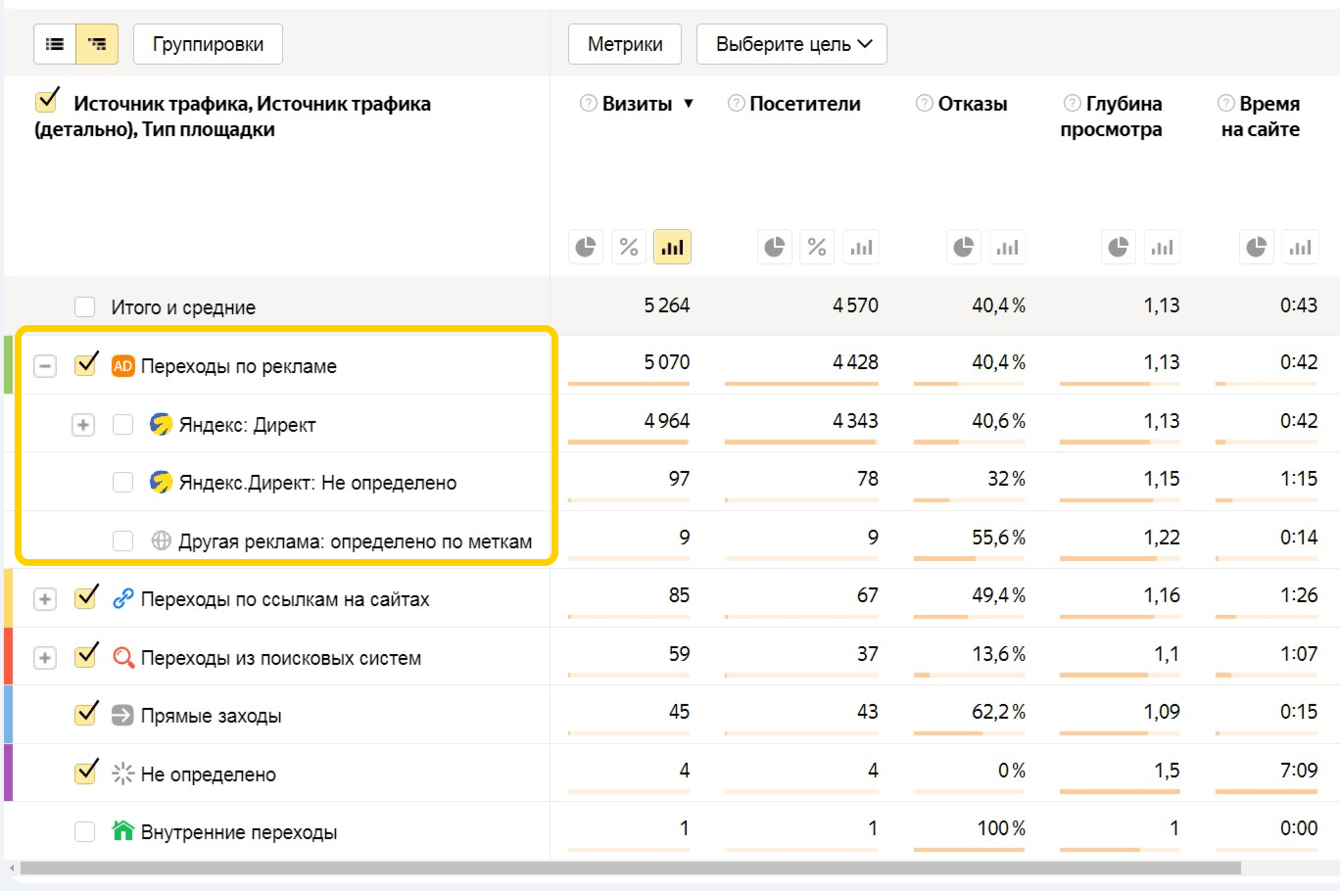Viewport: 1340px width, 891px height.
Task: Expand Переходы из поисковых систем row
Action: click(44, 658)
